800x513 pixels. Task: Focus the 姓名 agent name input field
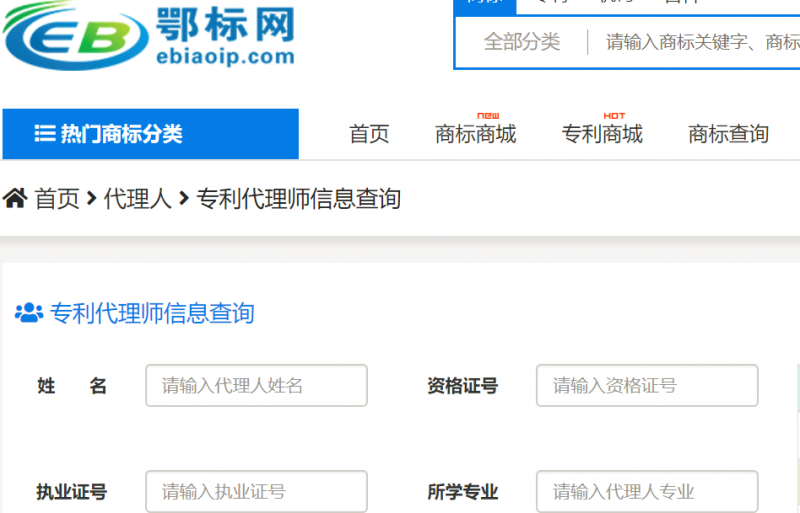[256, 385]
